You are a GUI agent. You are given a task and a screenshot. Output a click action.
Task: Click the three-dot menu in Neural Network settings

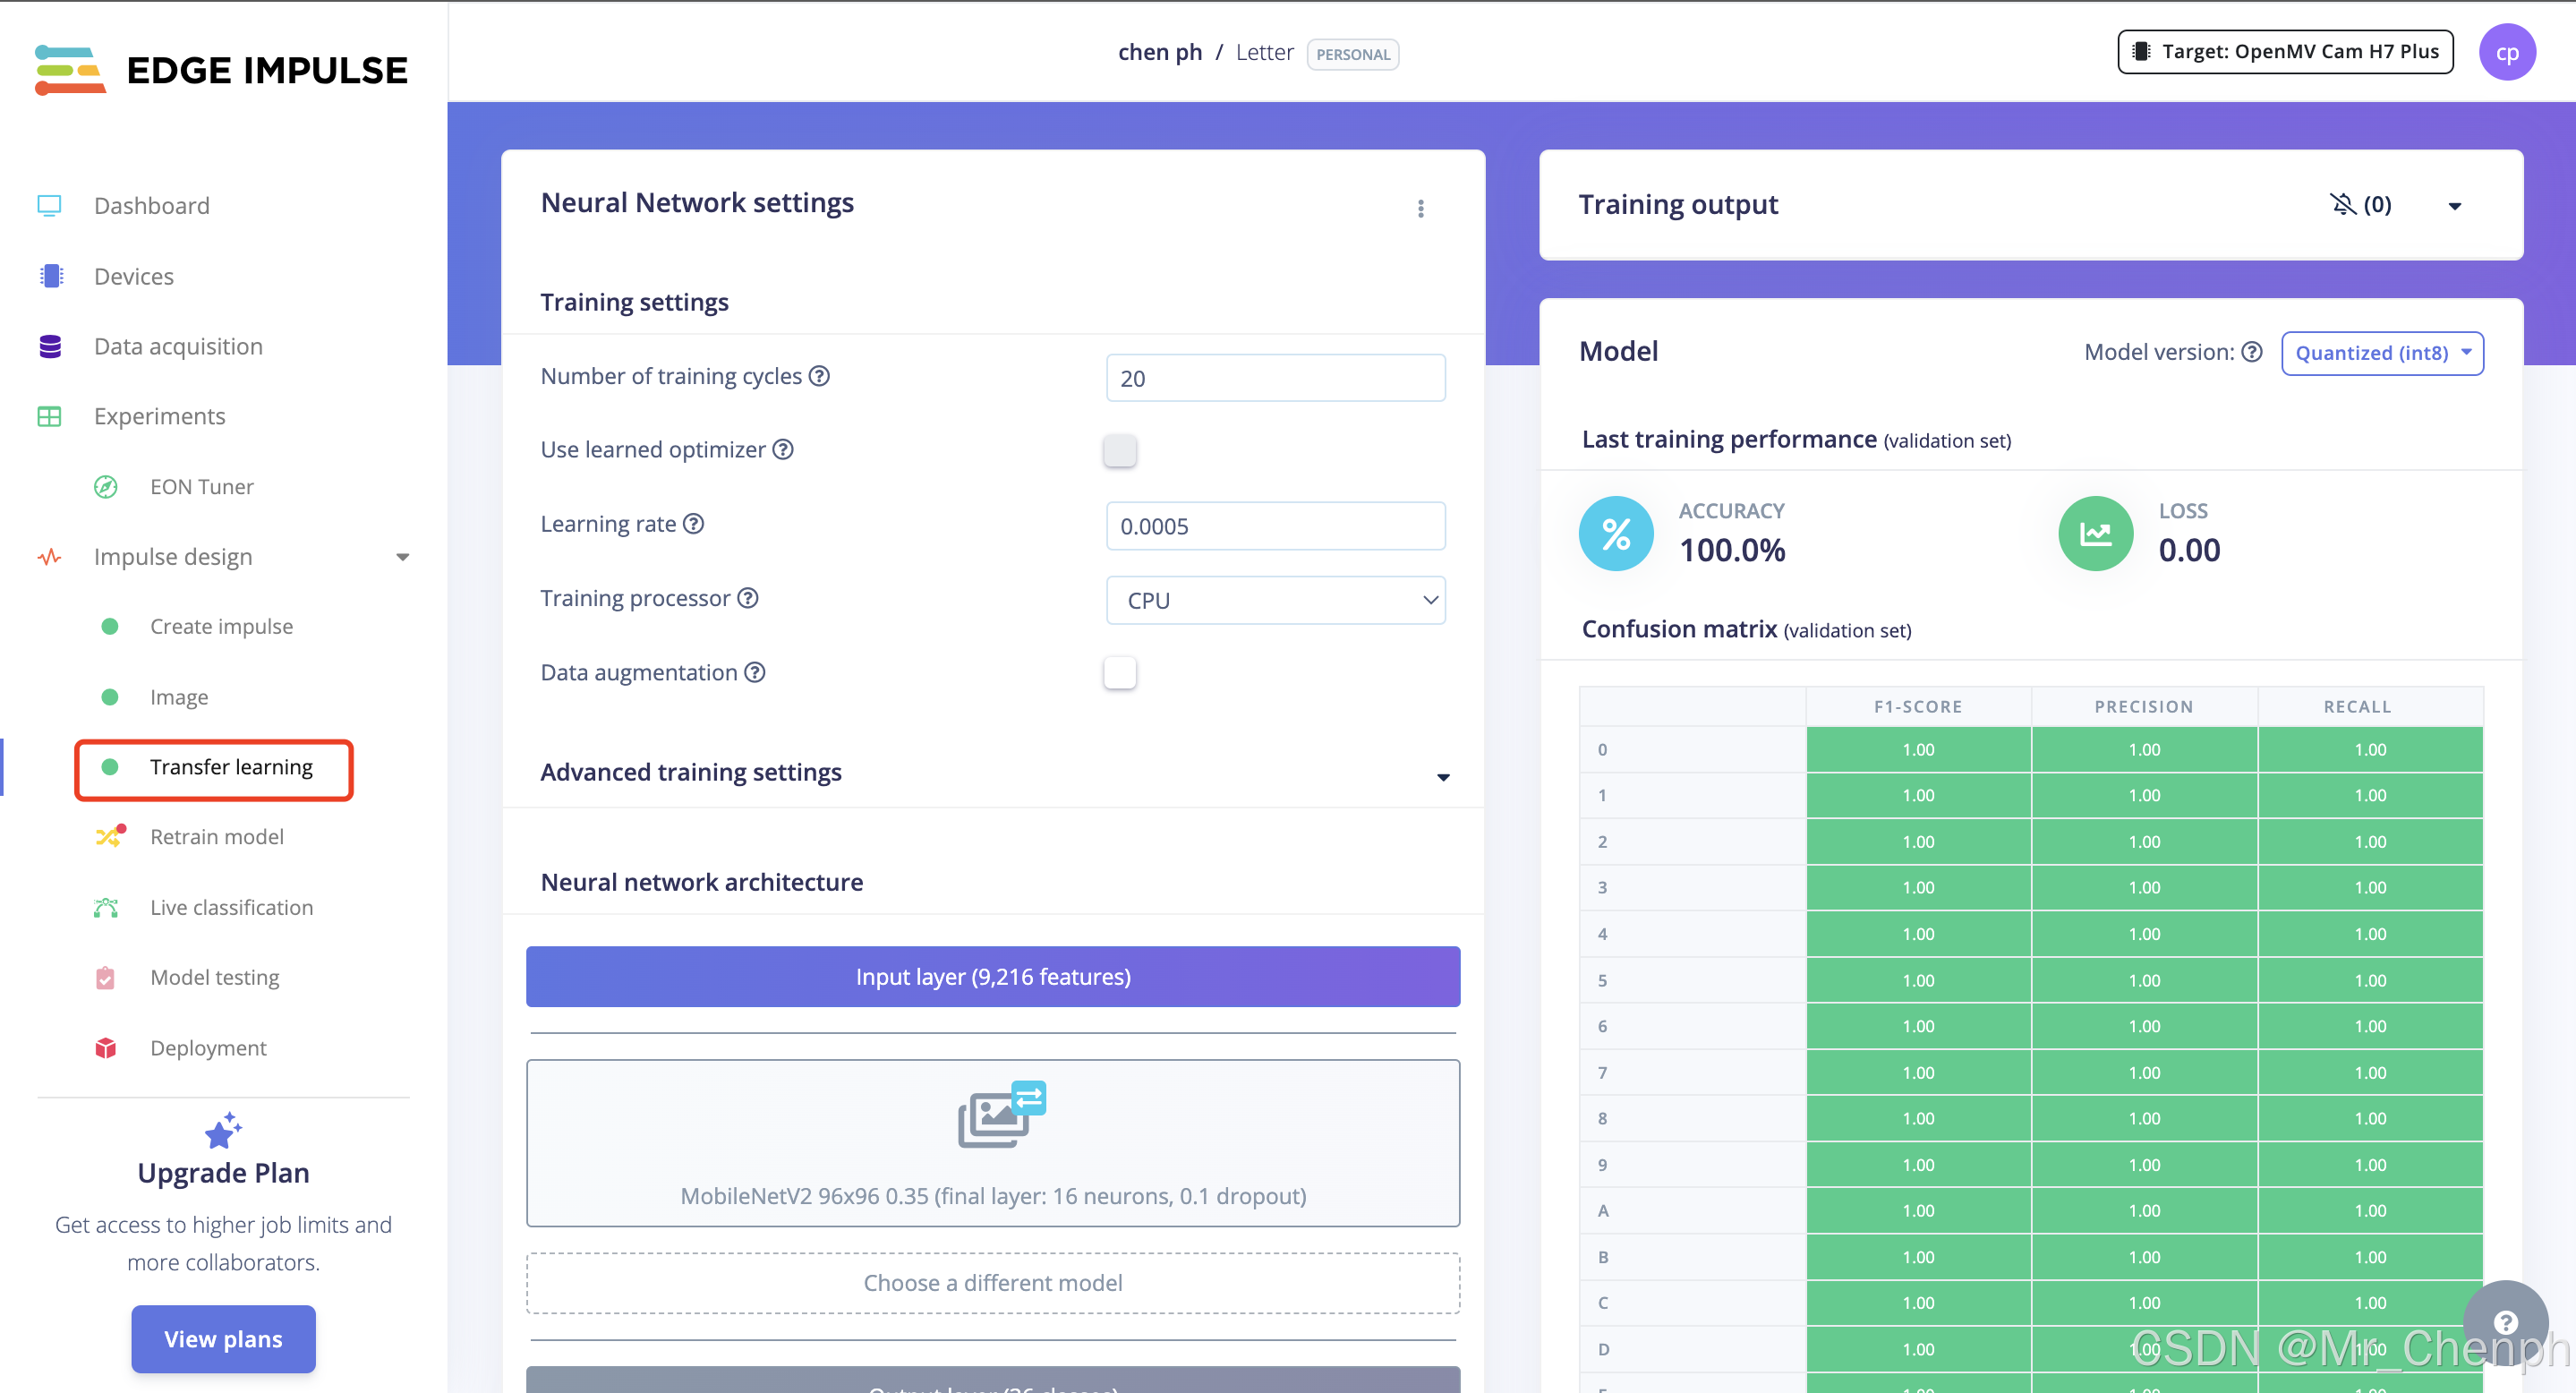tap(1420, 208)
